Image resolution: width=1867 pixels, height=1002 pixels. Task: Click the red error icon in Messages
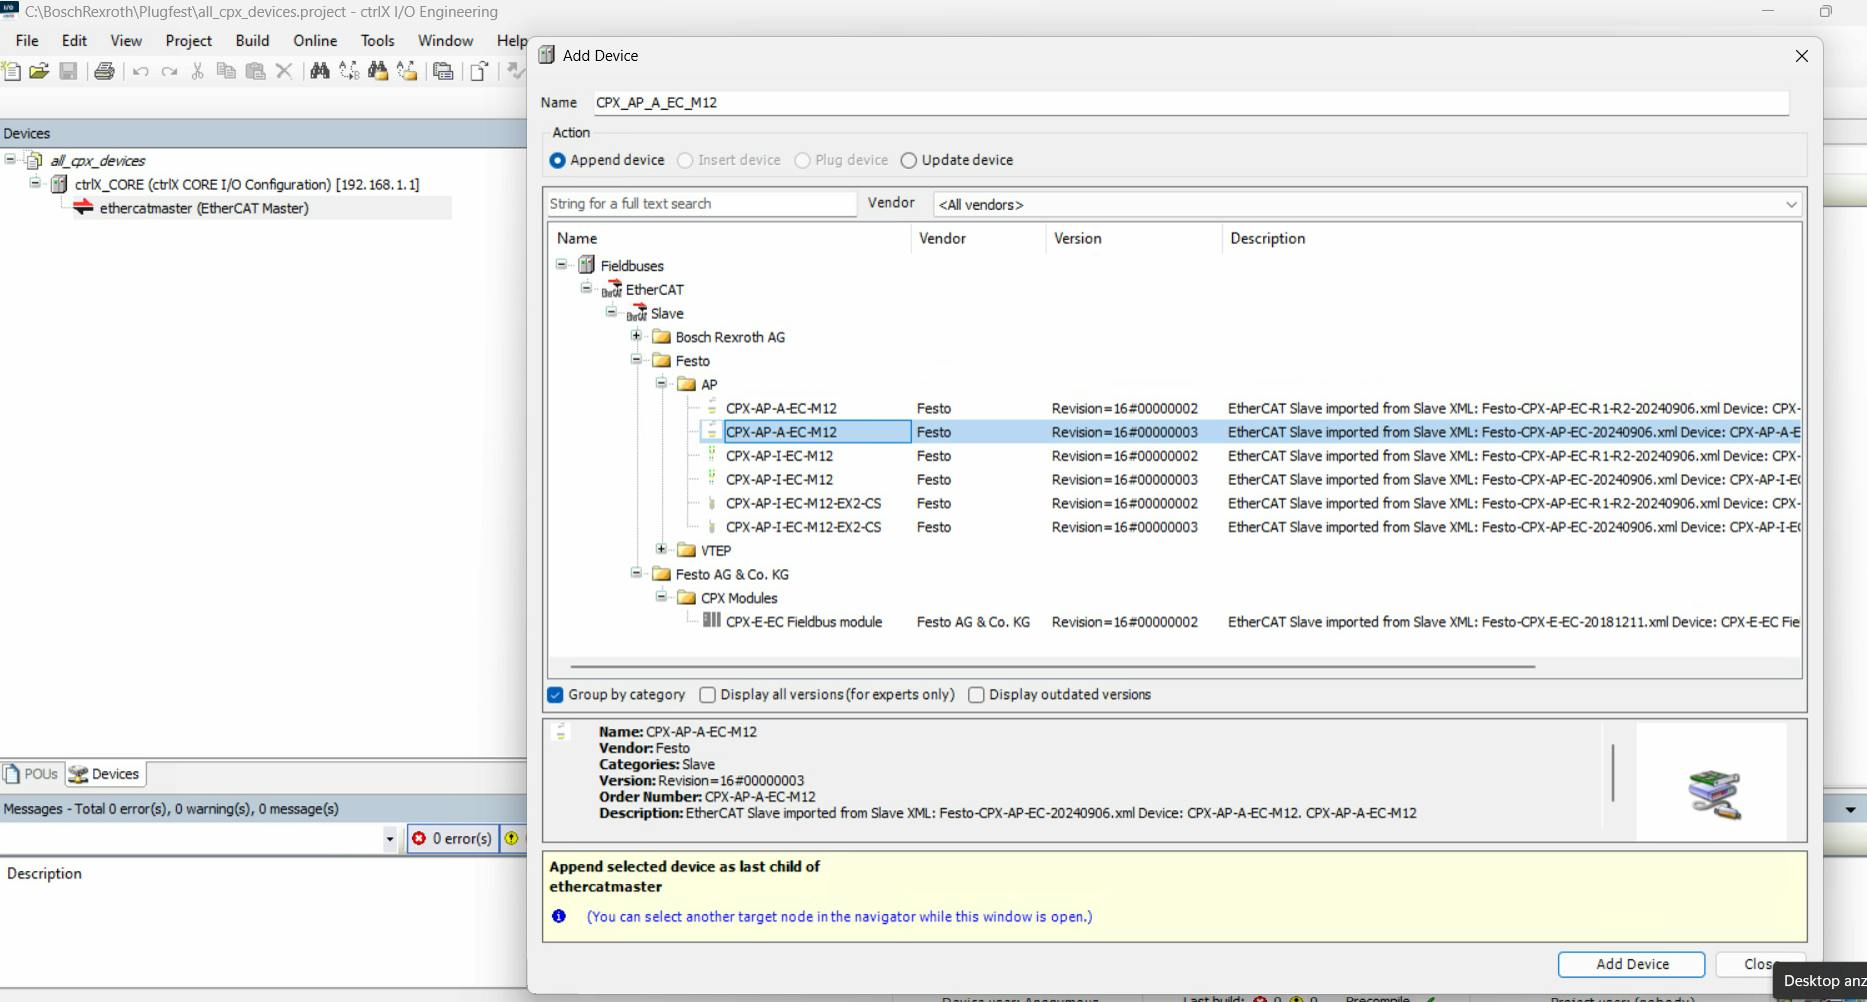(419, 838)
